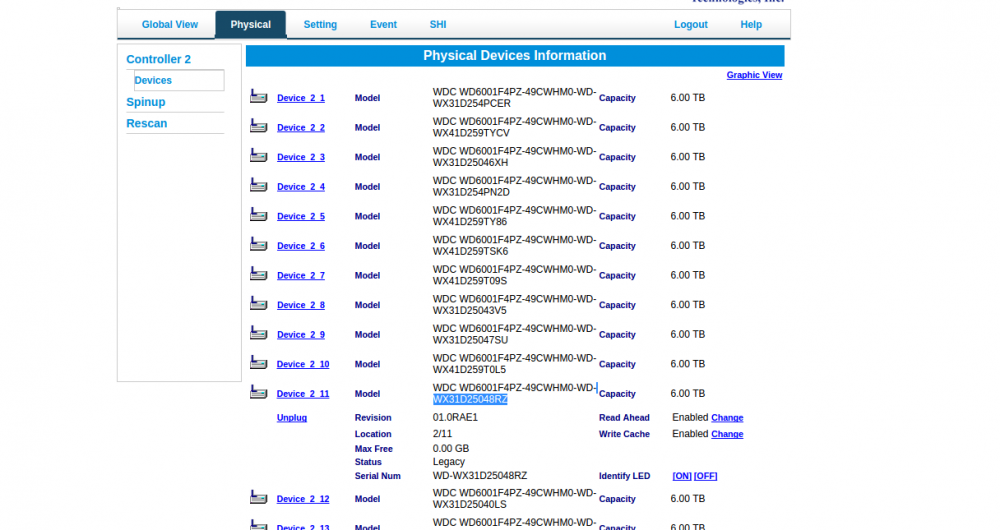Image resolution: width=1000 pixels, height=530 pixels.
Task: Click Unplug for Device_2_11
Action: pos(291,418)
